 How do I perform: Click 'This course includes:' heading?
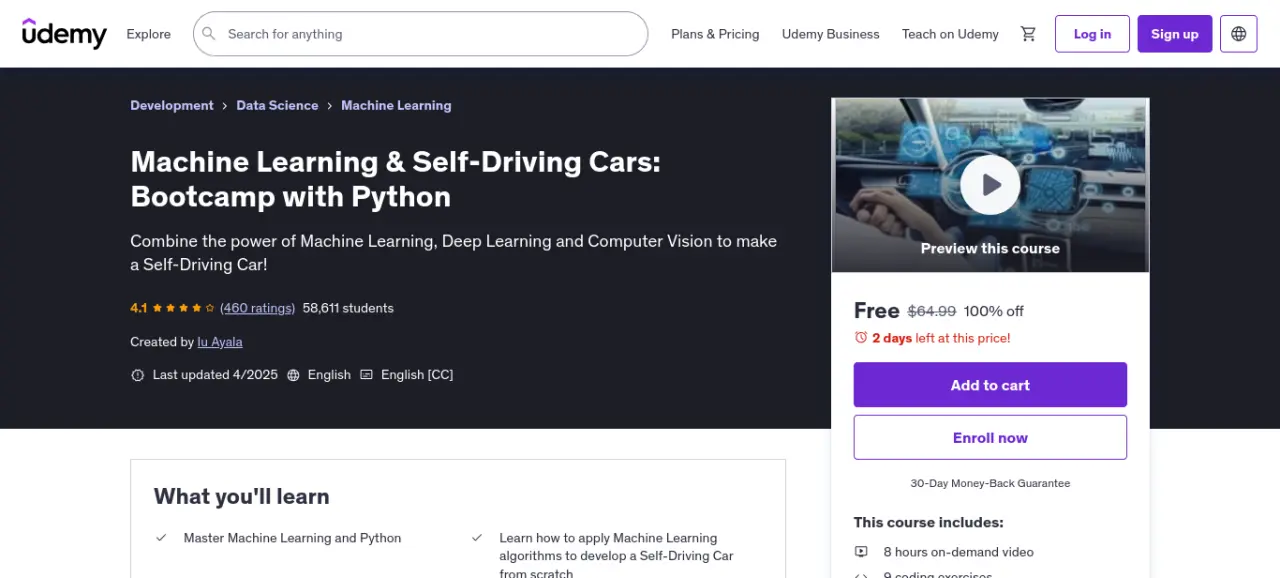[929, 522]
